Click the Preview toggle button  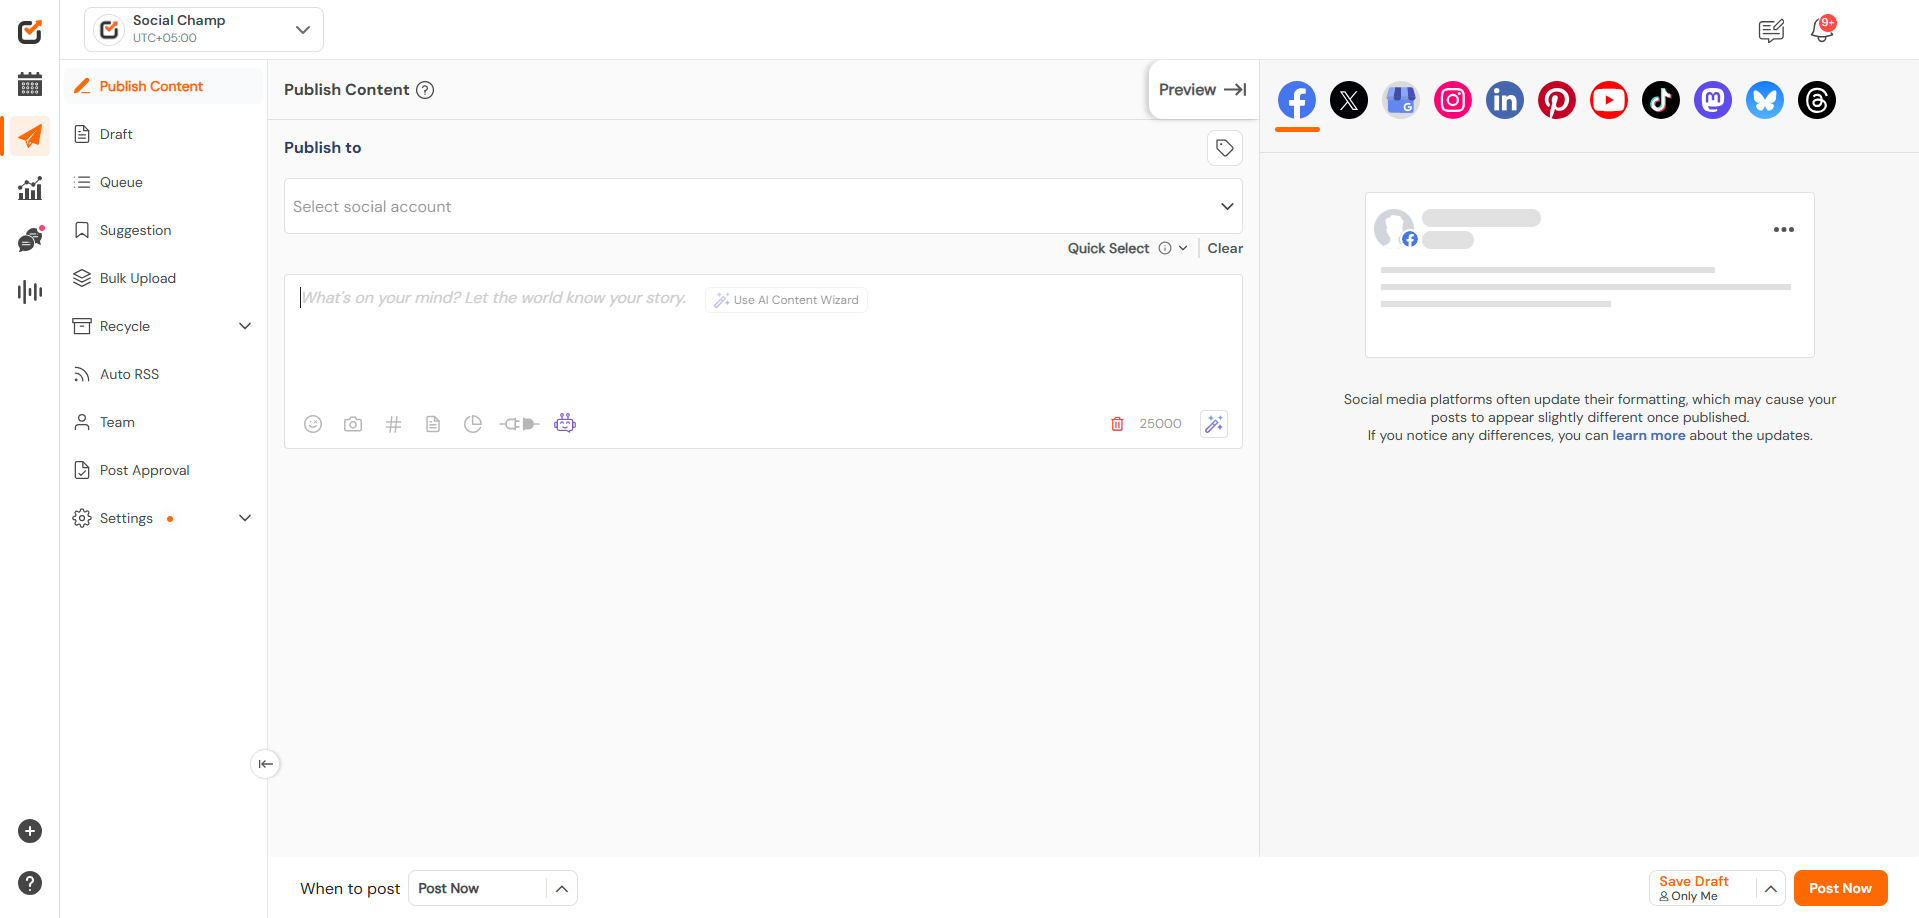[x=1203, y=90]
